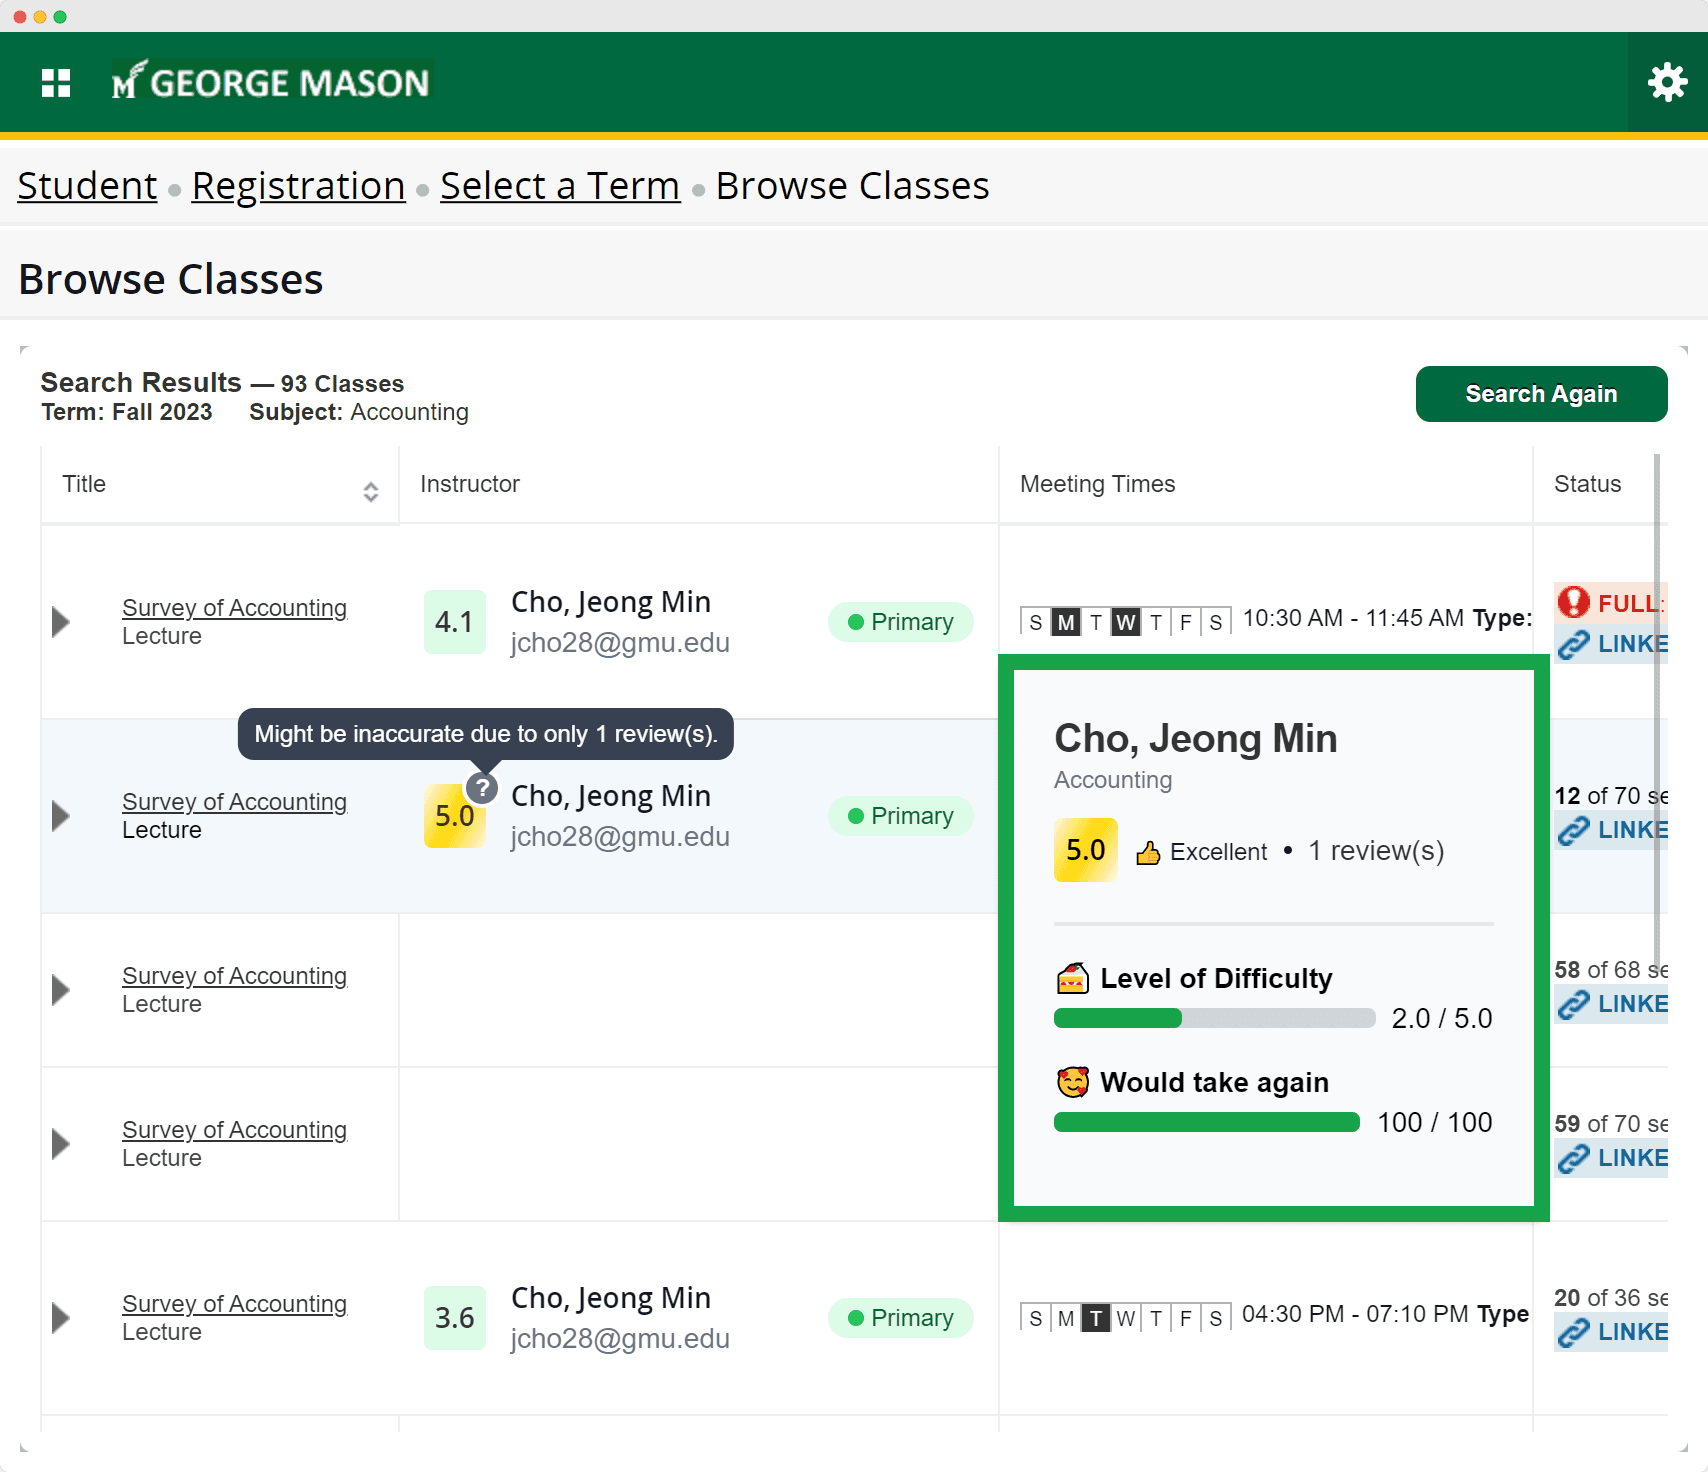
Task: Click the 3.6 rating badge
Action: click(x=454, y=1318)
